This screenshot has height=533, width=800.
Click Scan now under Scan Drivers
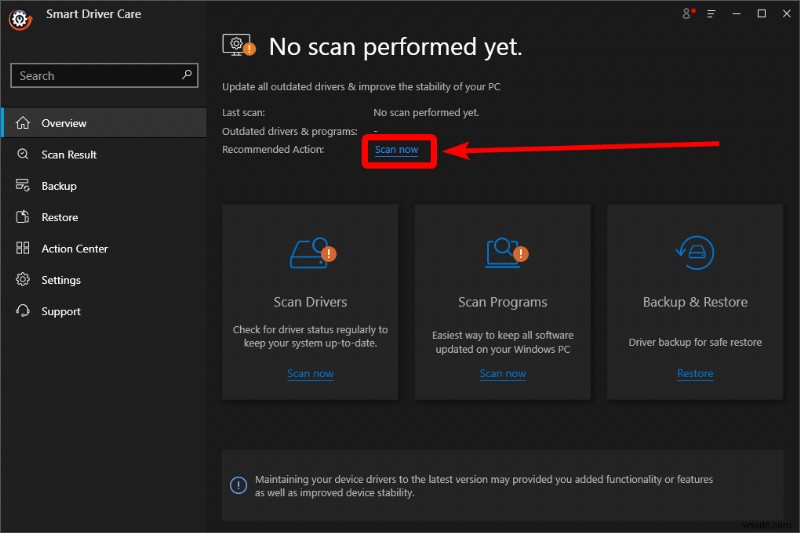(x=310, y=373)
